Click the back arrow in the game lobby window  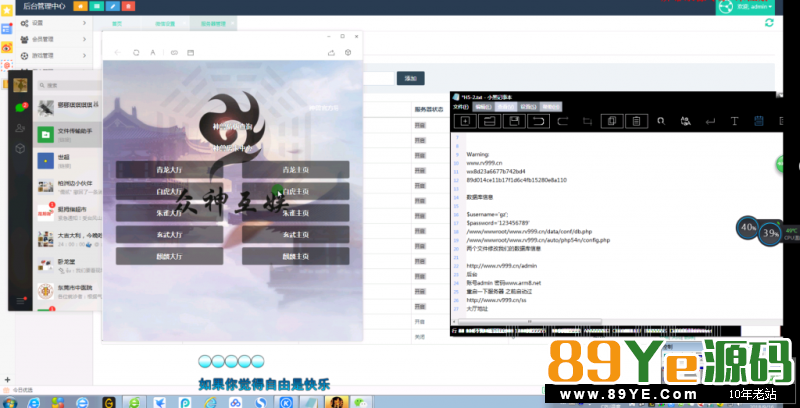[x=118, y=53]
